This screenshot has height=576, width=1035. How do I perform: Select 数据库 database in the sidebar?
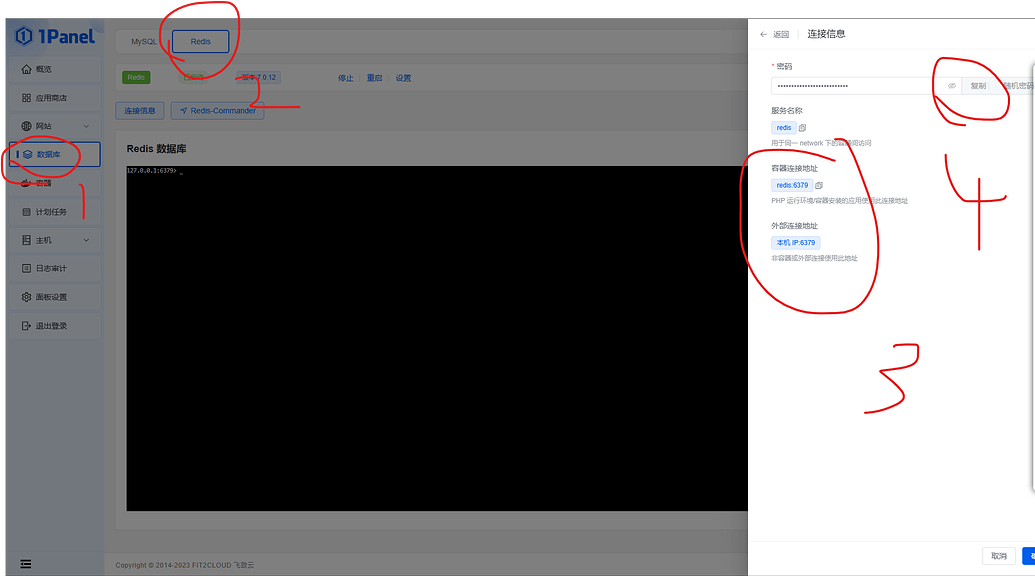[x=49, y=155]
